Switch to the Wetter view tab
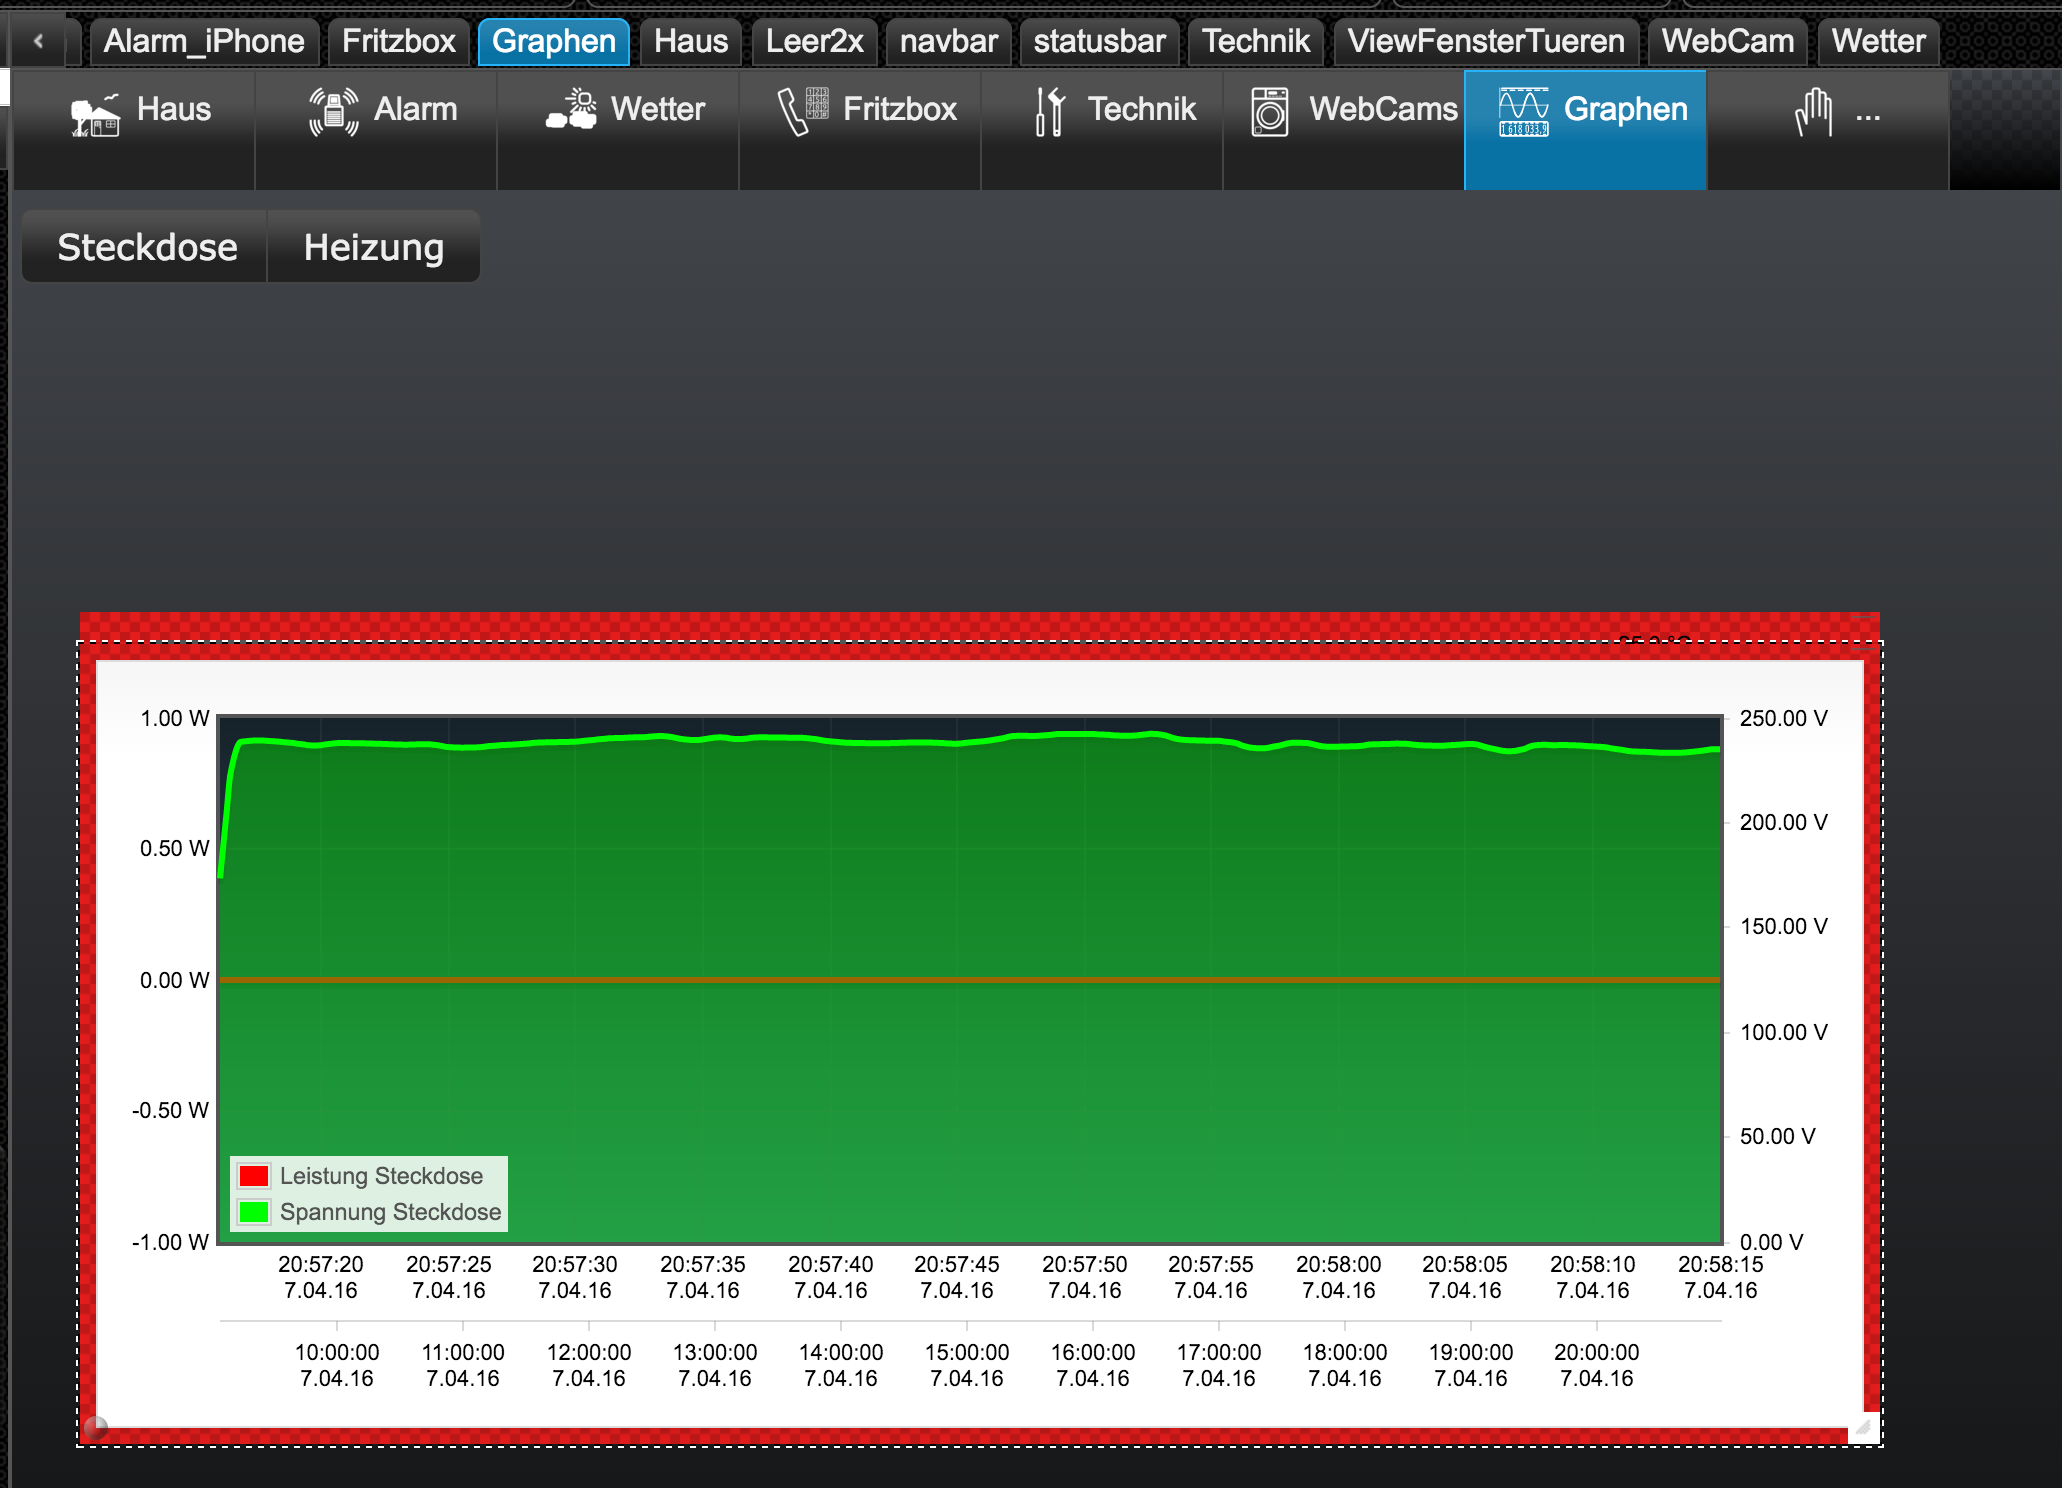This screenshot has height=1488, width=2062. click(x=1878, y=41)
